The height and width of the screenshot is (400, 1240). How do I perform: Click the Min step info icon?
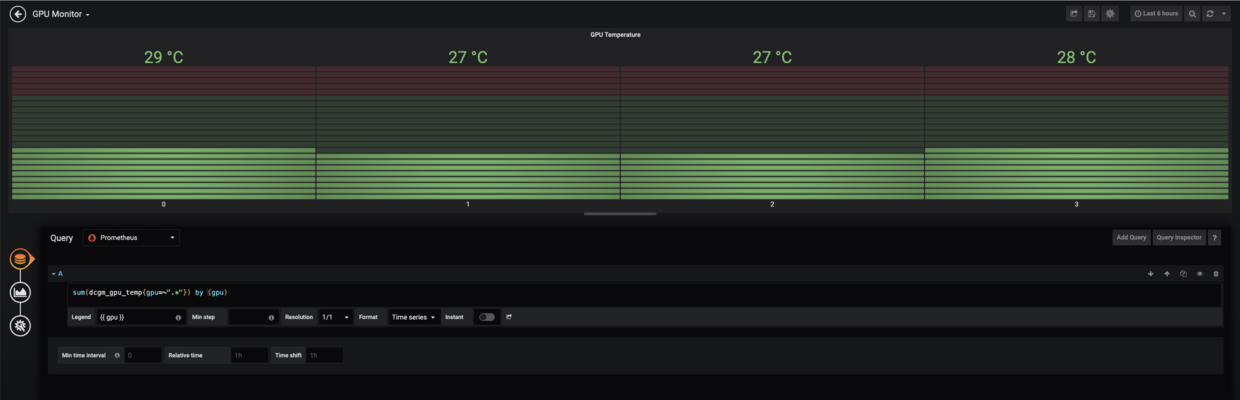272,317
